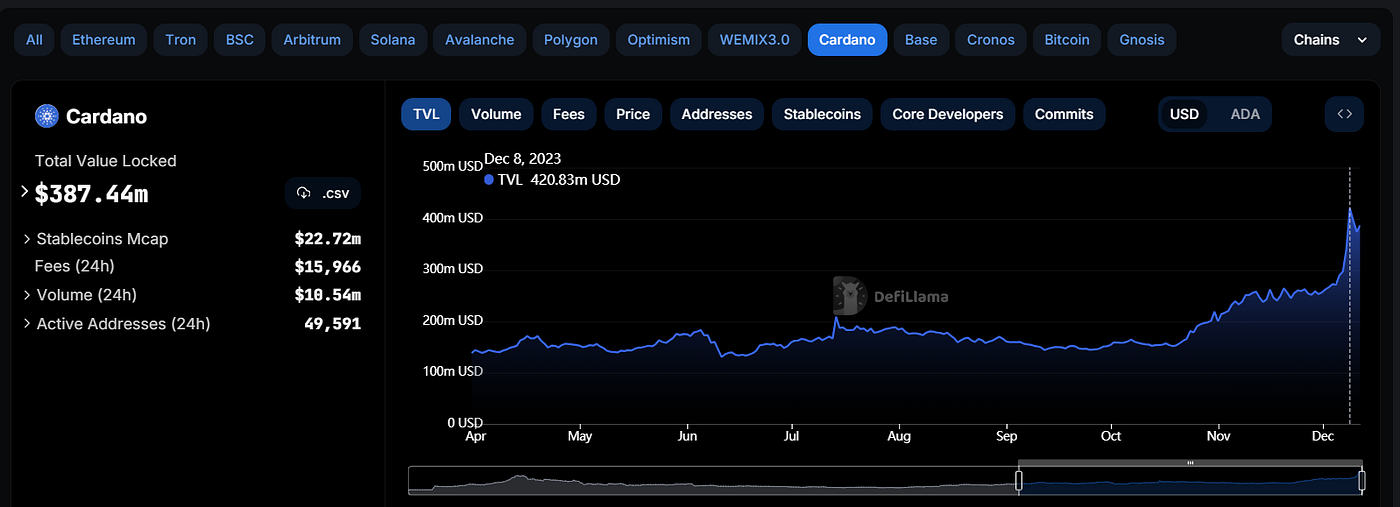Select the Tron chain filter

(x=180, y=40)
